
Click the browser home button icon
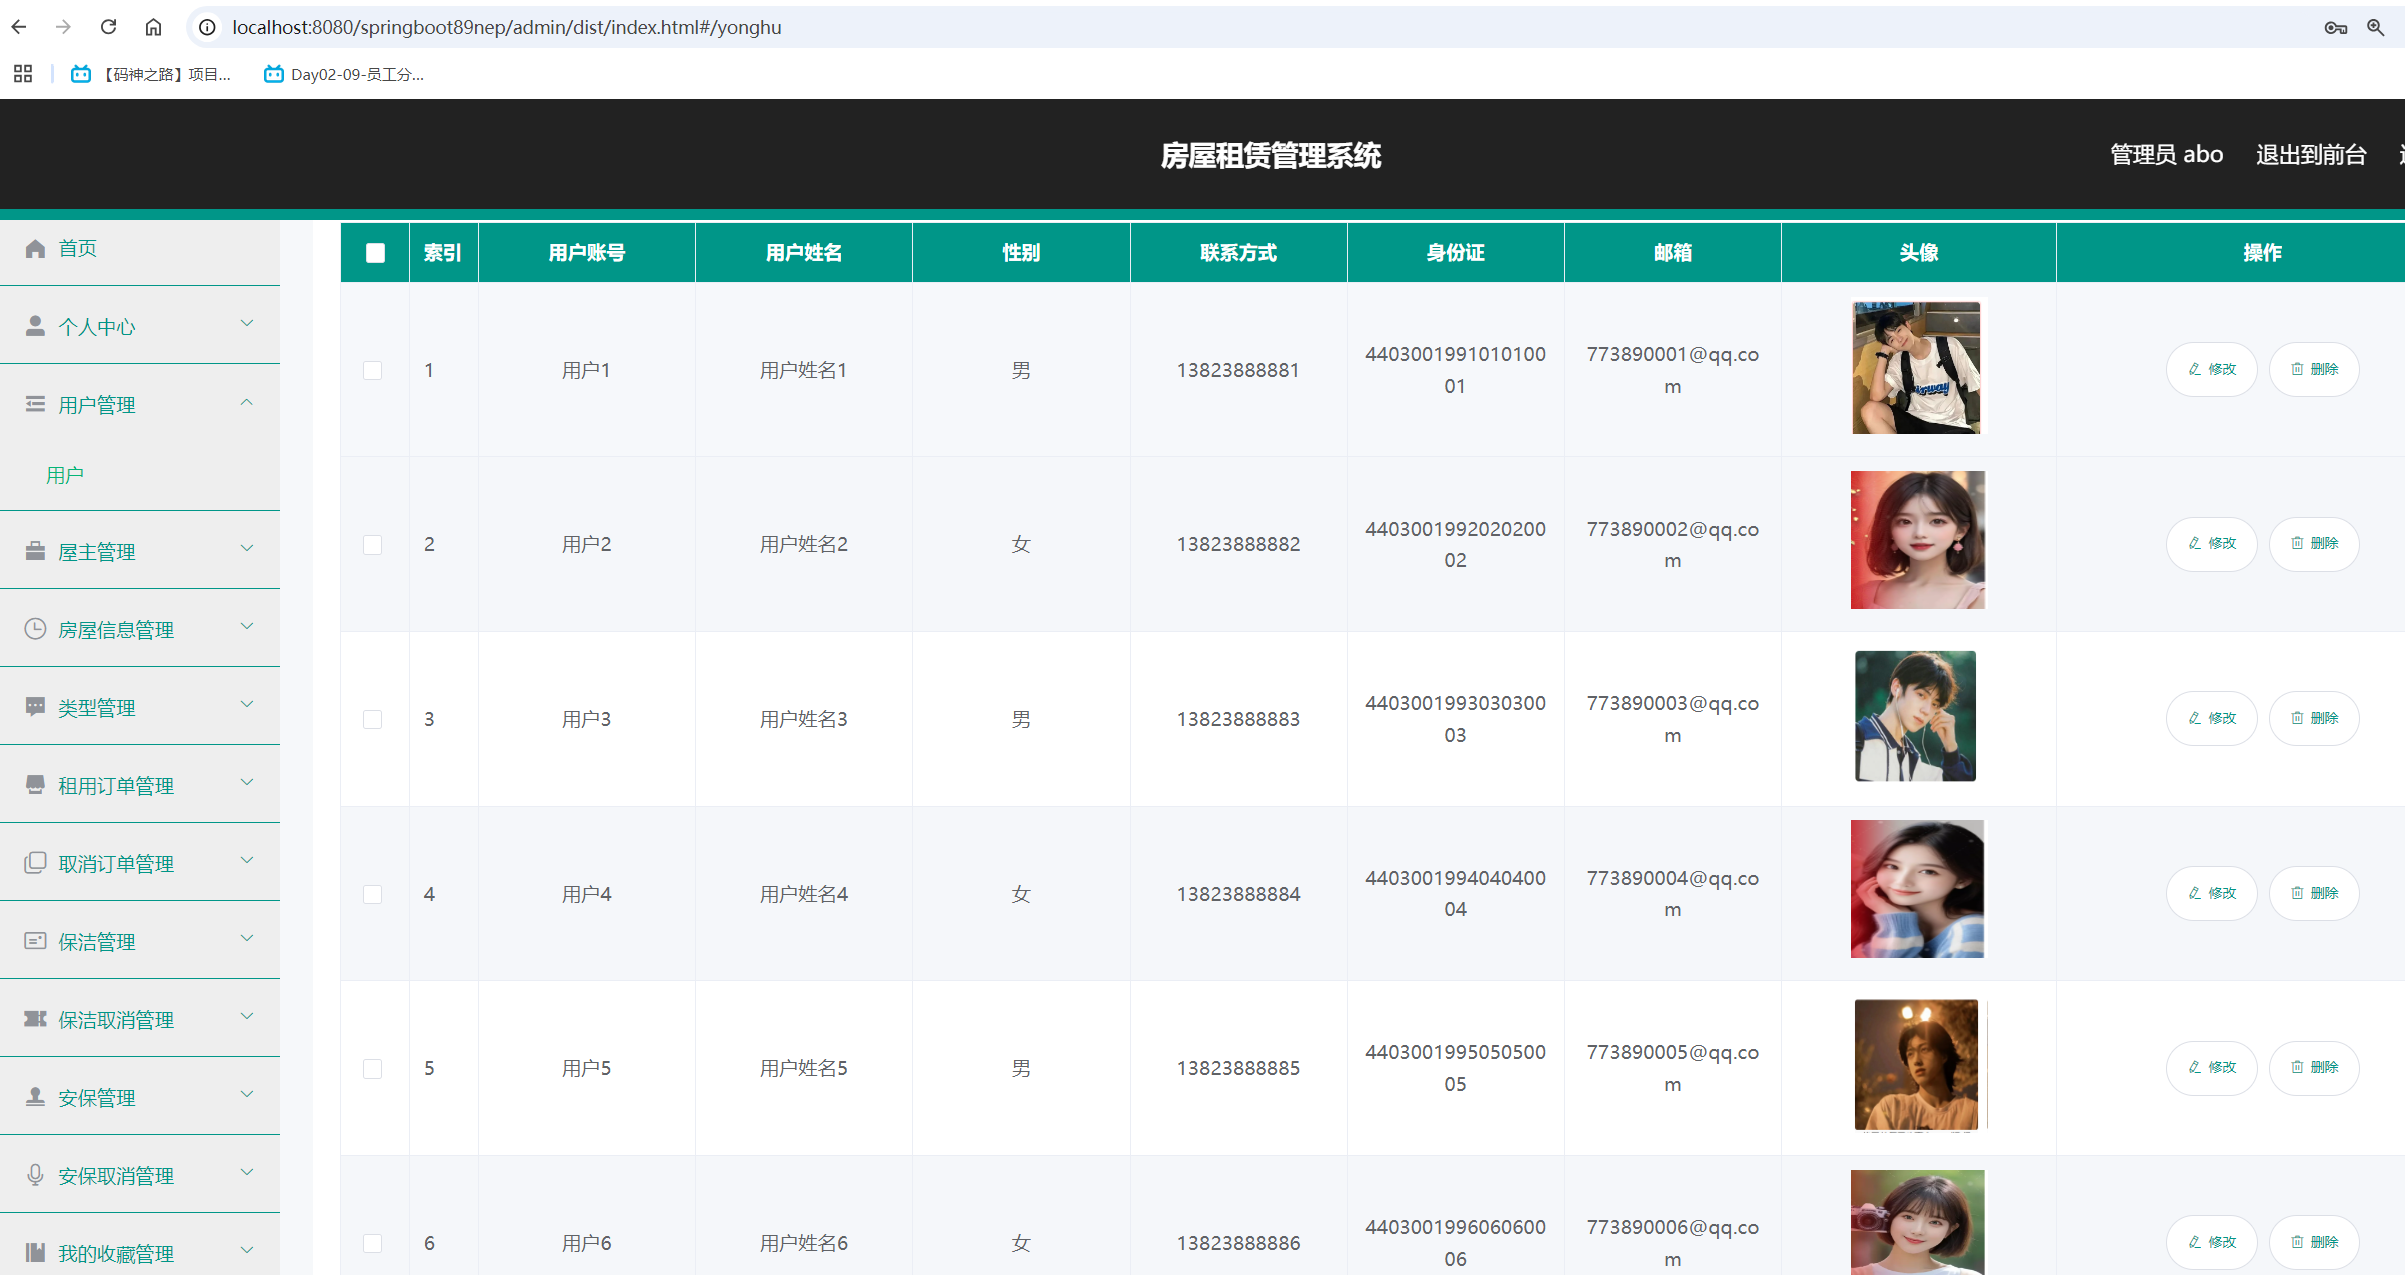pos(153,27)
